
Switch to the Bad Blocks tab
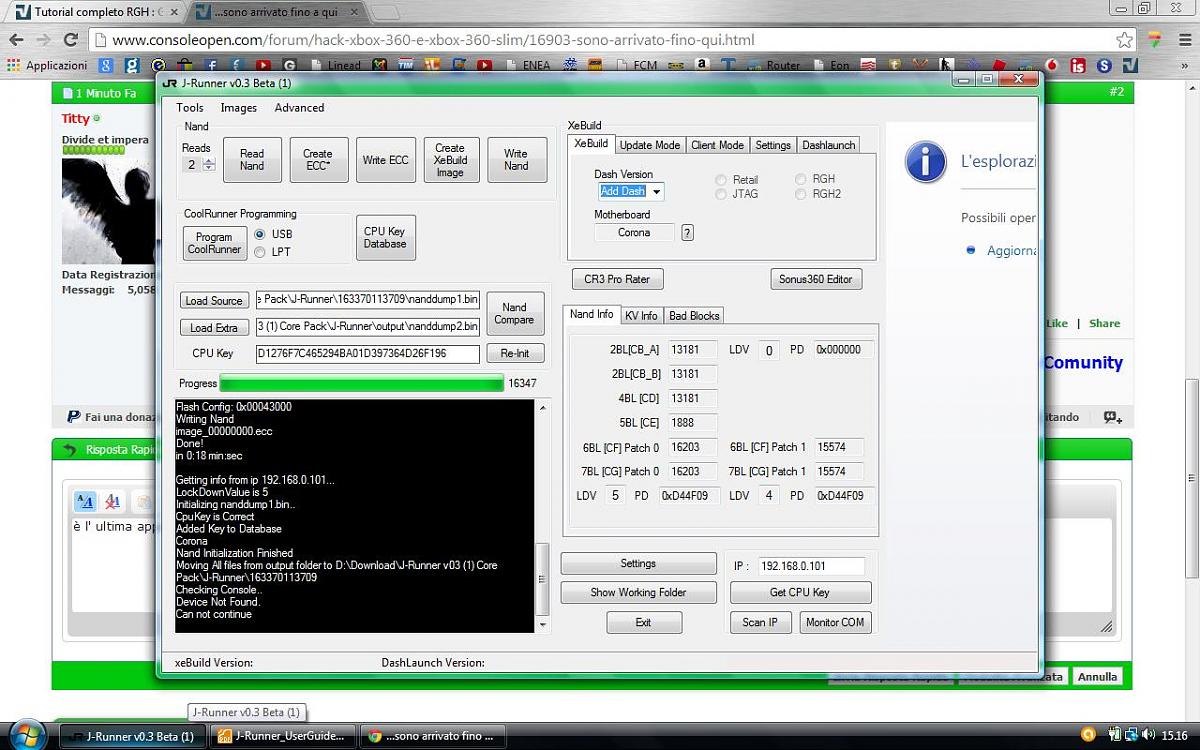tap(694, 316)
